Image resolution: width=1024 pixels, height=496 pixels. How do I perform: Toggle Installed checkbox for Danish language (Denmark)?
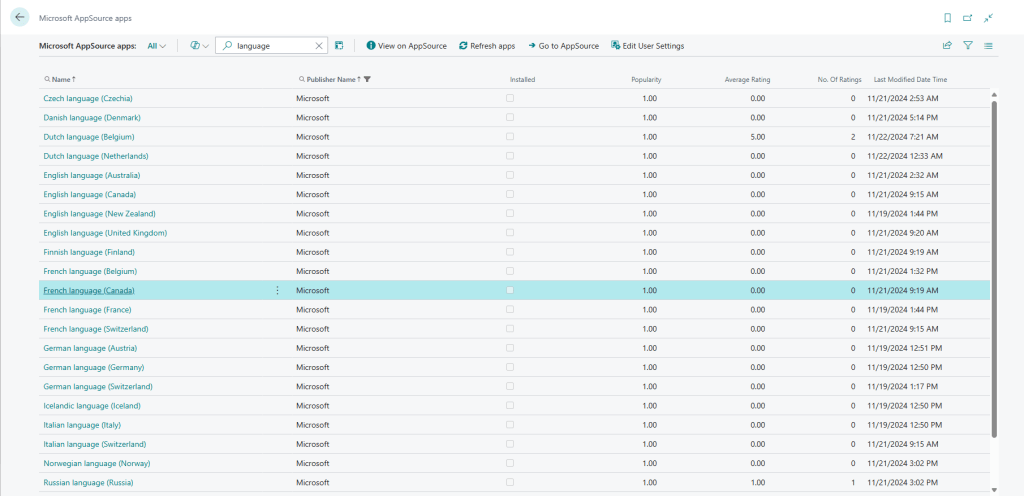509,117
